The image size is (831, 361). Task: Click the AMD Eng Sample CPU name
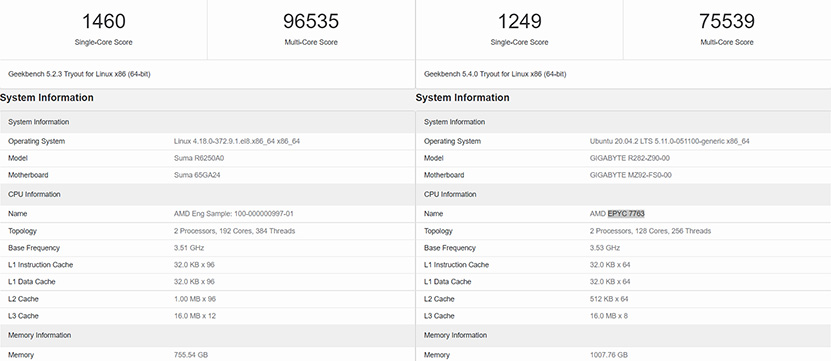tap(234, 214)
